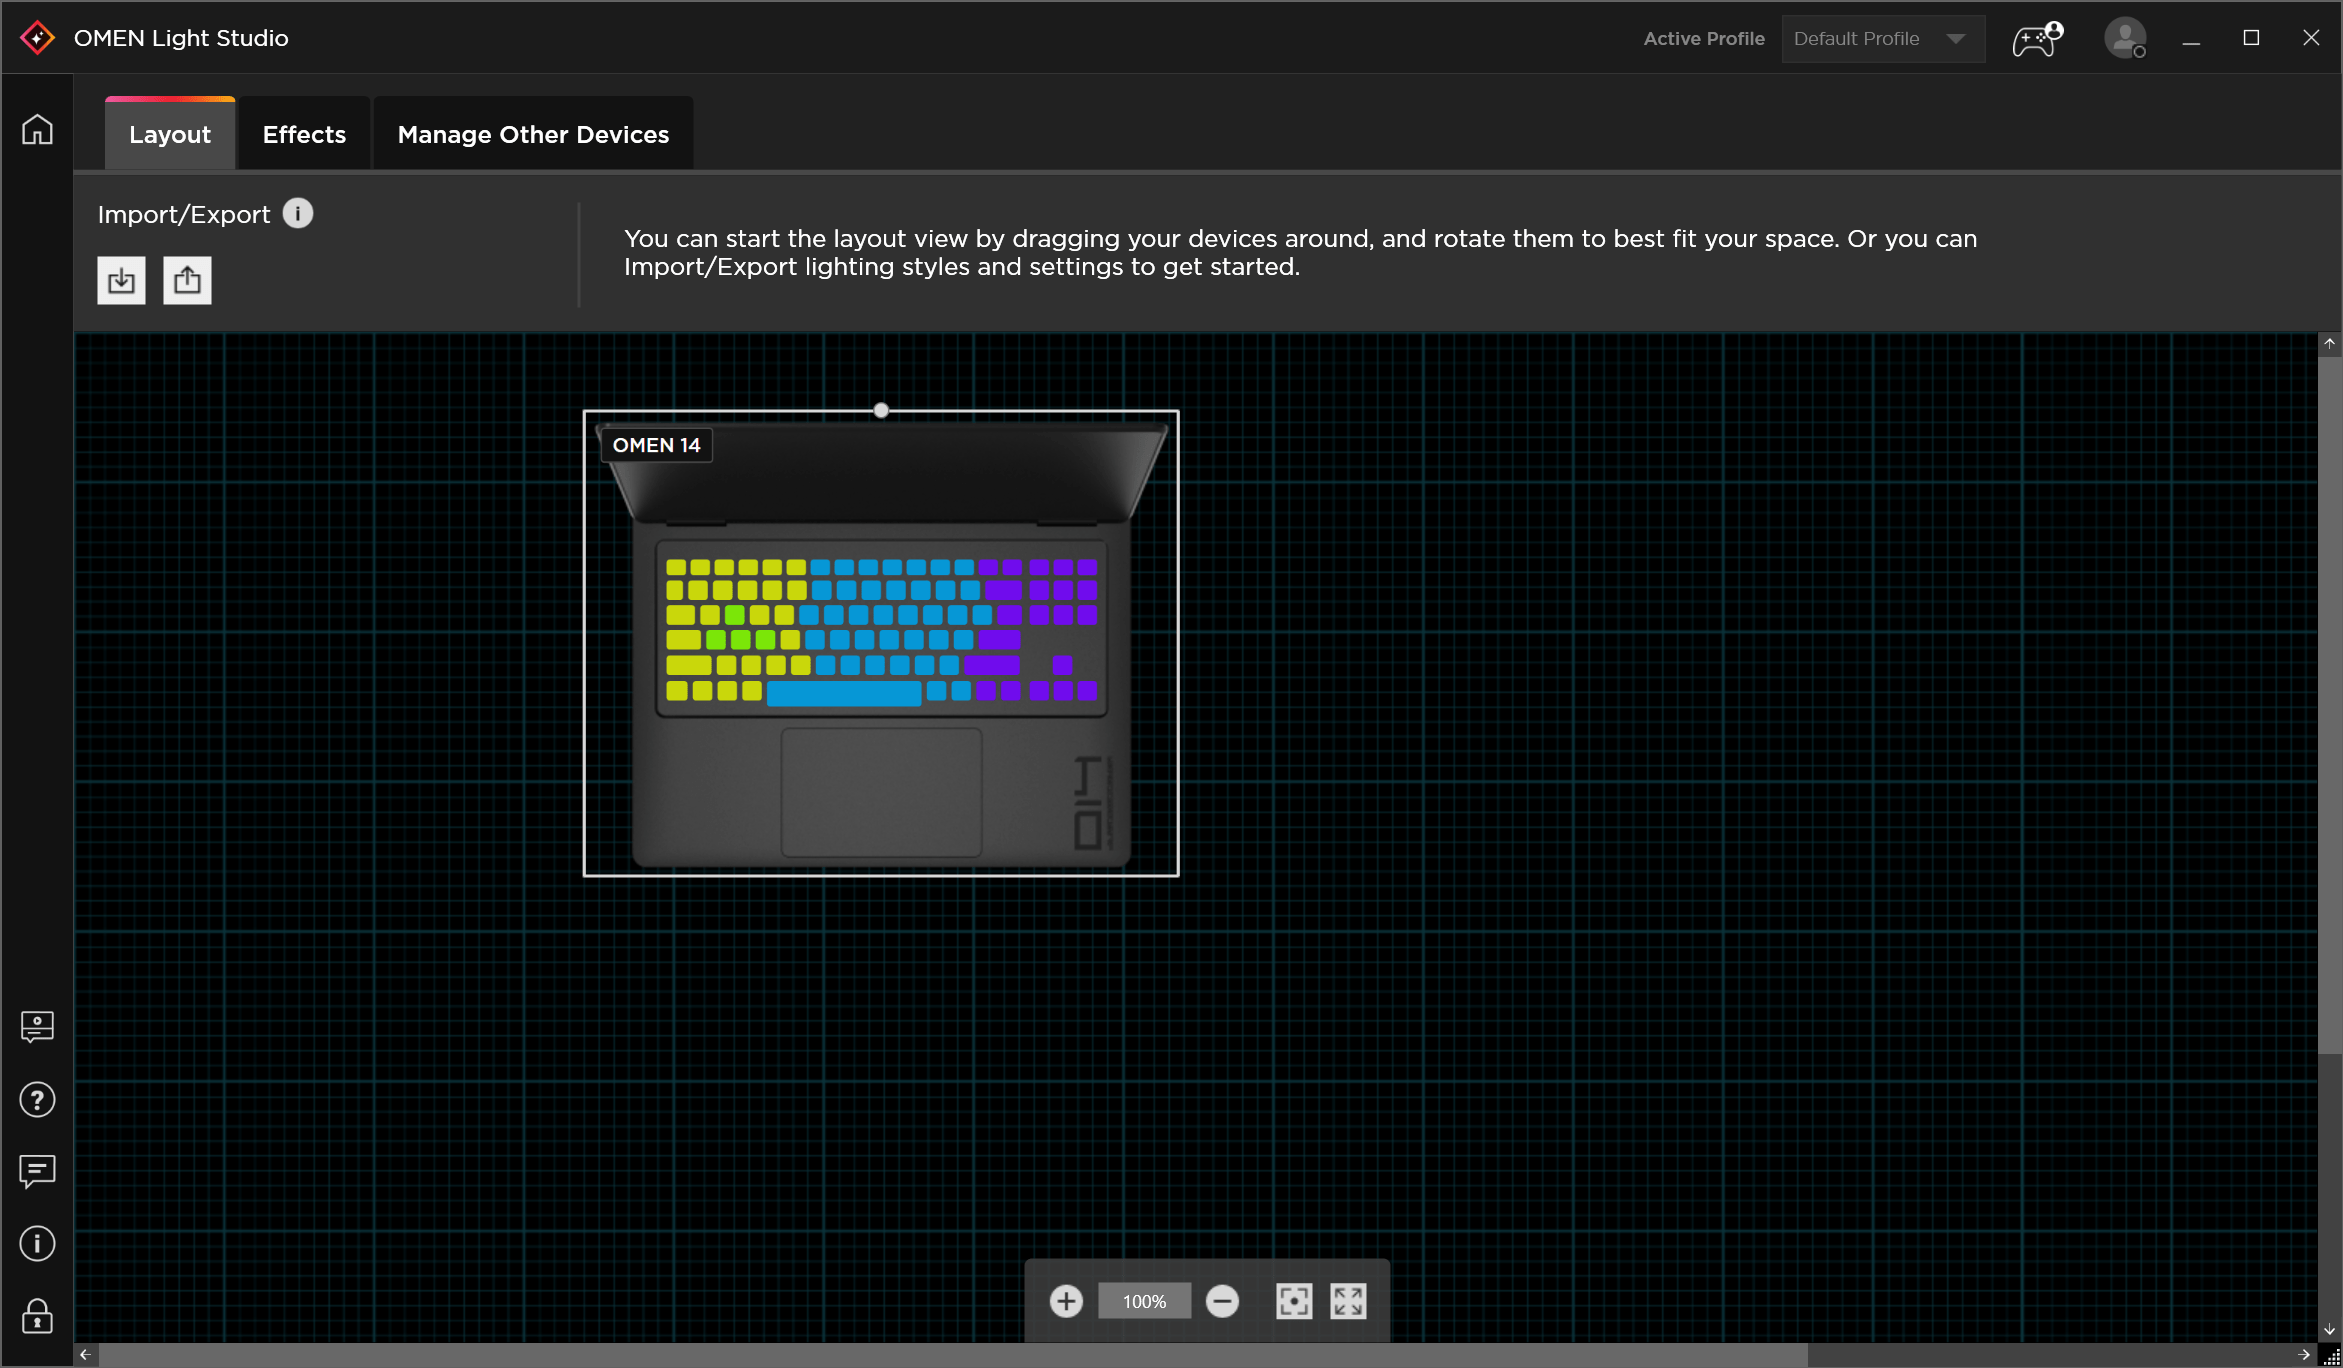Click the Export lighting settings icon
The image size is (2343, 1368).
[x=187, y=280]
